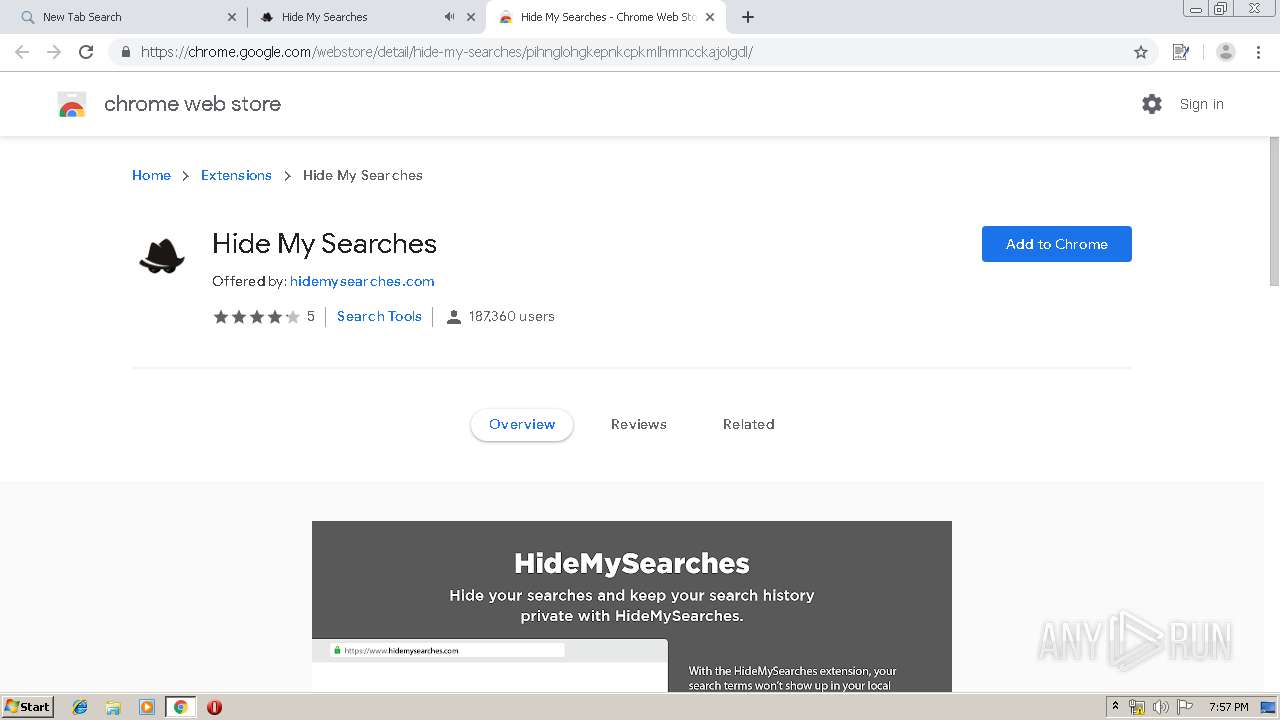The image size is (1280, 720).
Task: Mute audio on the Hide My Searches tab
Action: [x=449, y=17]
